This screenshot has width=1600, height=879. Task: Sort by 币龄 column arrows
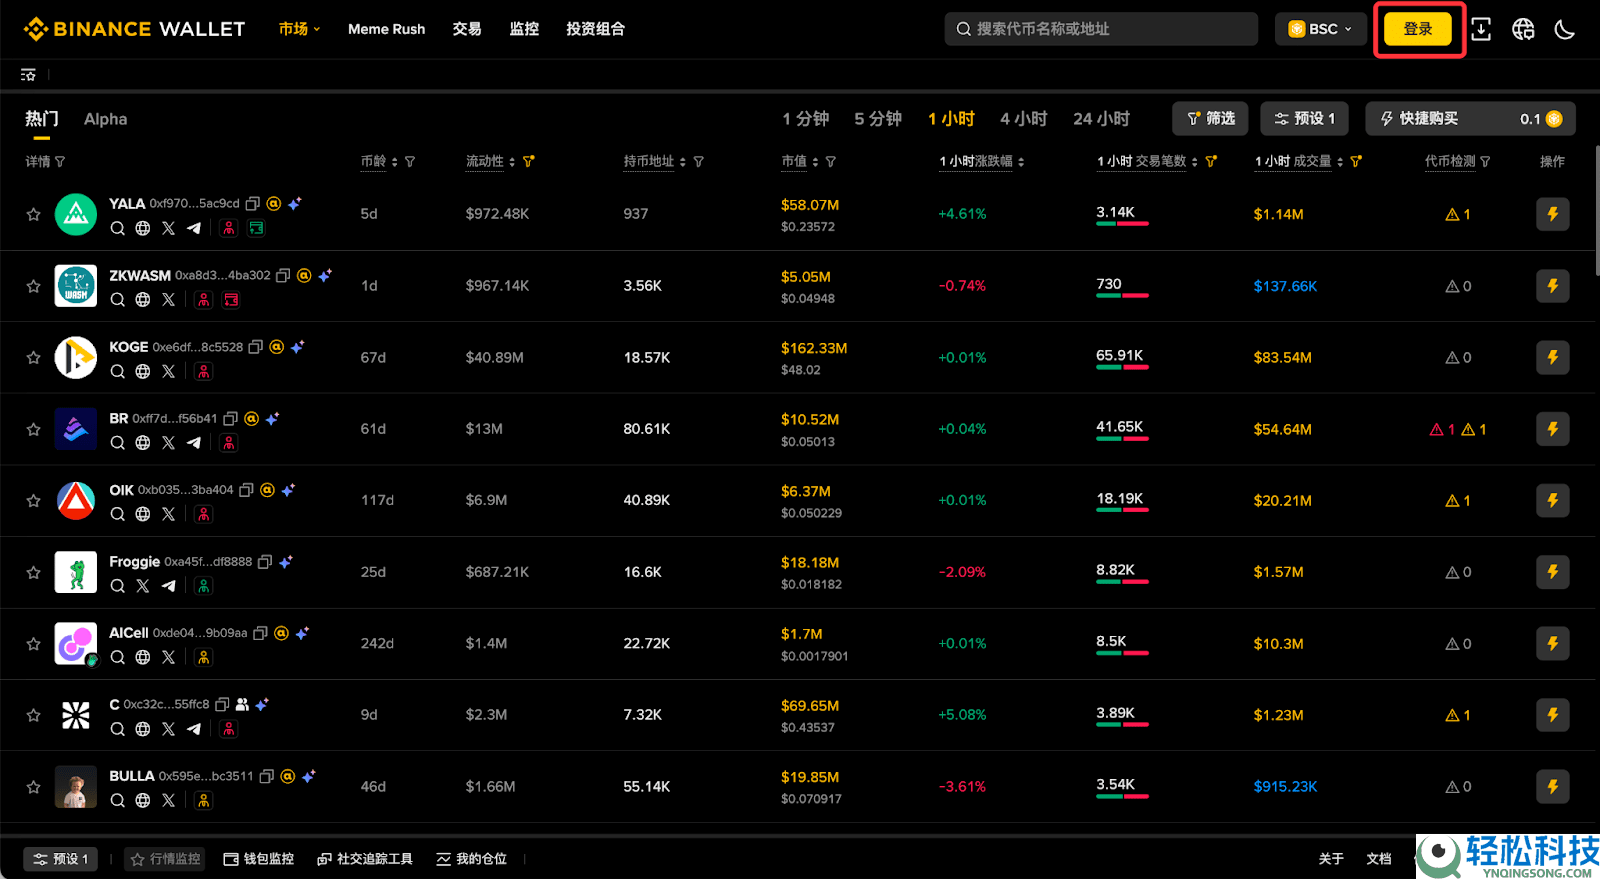(x=394, y=162)
